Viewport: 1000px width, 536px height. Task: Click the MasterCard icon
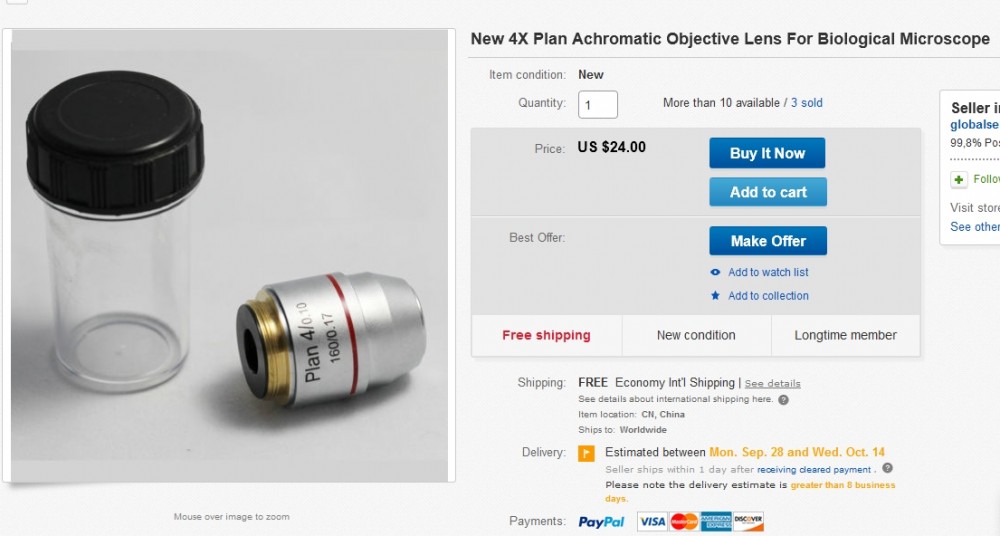click(x=684, y=521)
